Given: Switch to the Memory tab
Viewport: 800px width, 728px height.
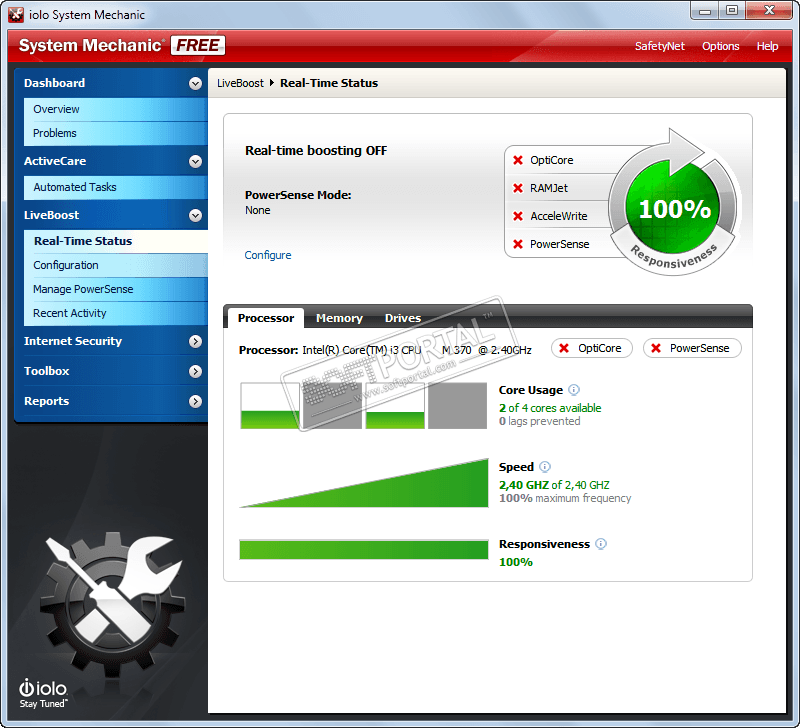Looking at the screenshot, I should pos(339,318).
